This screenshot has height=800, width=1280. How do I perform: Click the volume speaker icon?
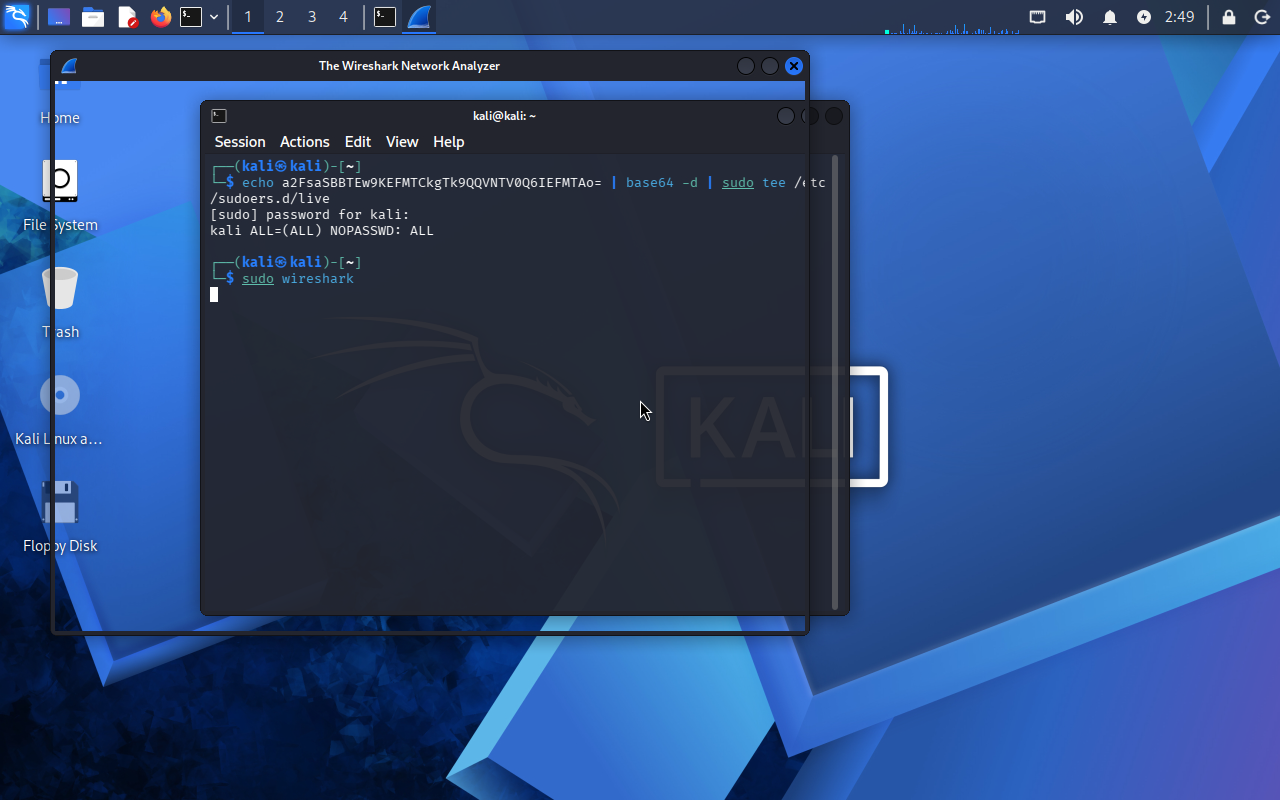[x=1074, y=17]
